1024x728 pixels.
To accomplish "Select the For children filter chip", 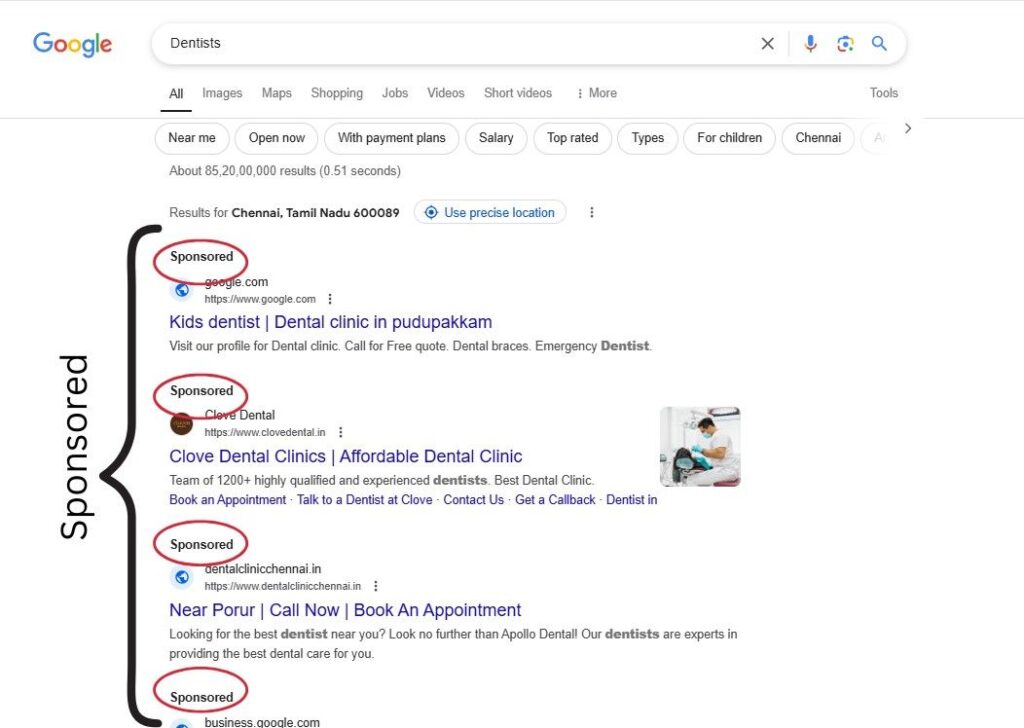I will pos(729,138).
